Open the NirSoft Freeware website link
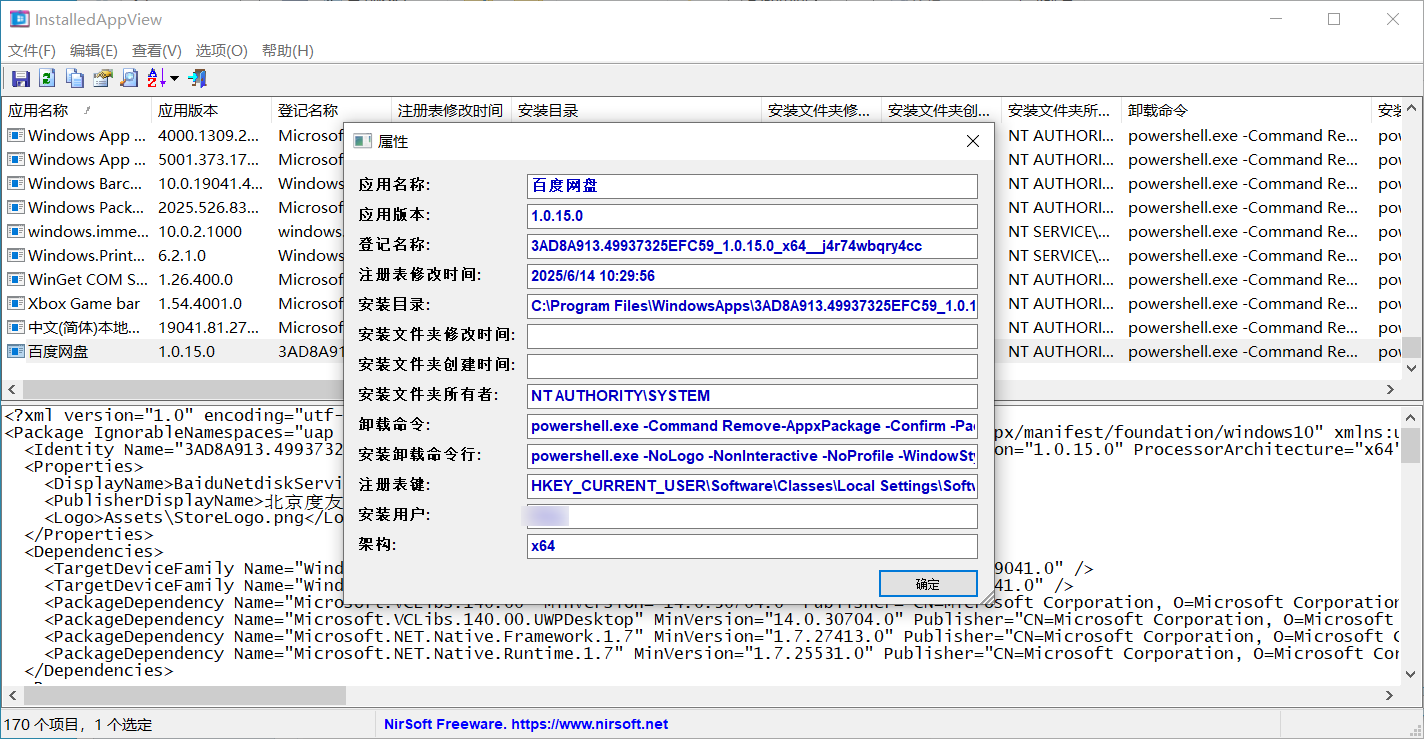The height and width of the screenshot is (739, 1424). pyautogui.click(x=526, y=724)
